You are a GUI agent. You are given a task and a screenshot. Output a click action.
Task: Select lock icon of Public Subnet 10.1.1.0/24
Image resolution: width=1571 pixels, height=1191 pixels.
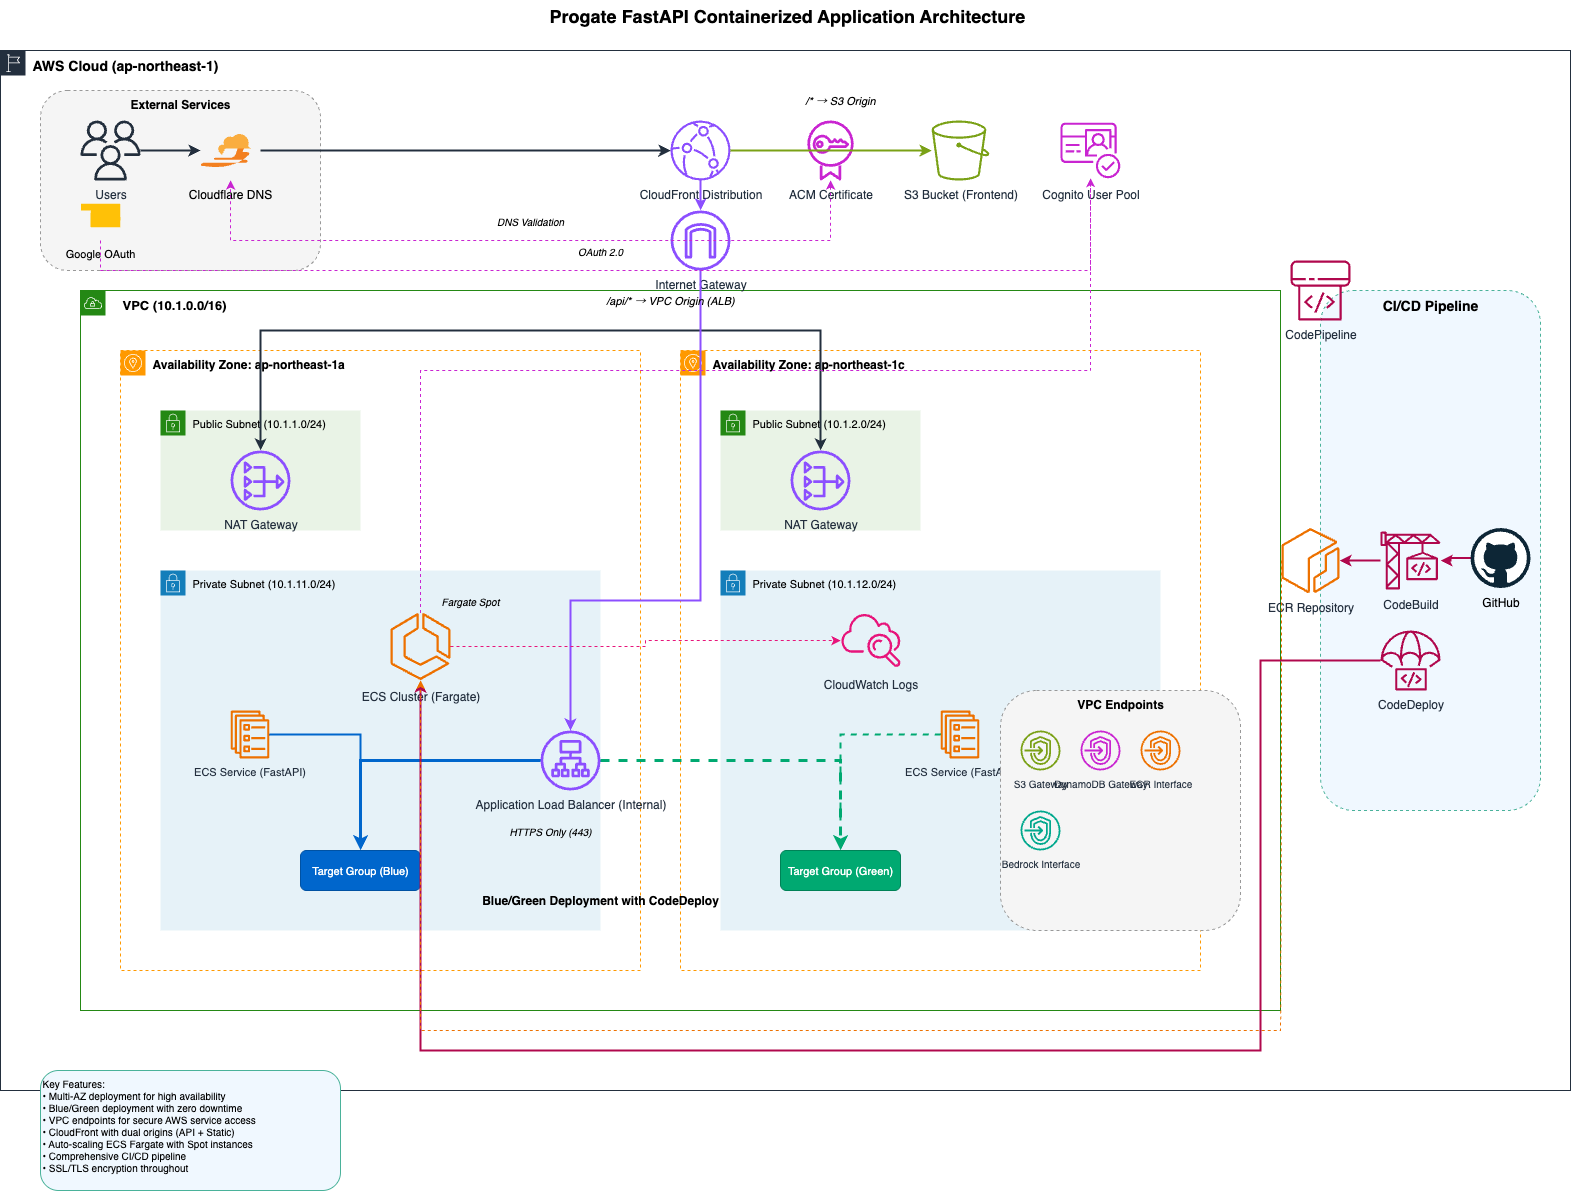tap(173, 423)
